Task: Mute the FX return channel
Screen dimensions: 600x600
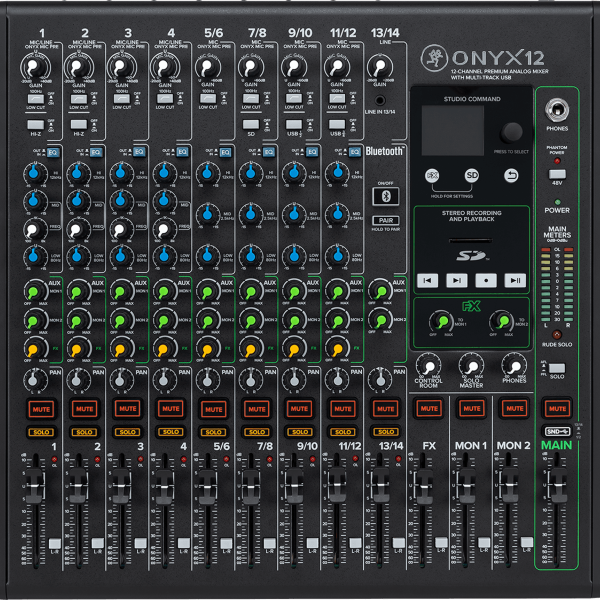Action: pyautogui.click(x=429, y=408)
